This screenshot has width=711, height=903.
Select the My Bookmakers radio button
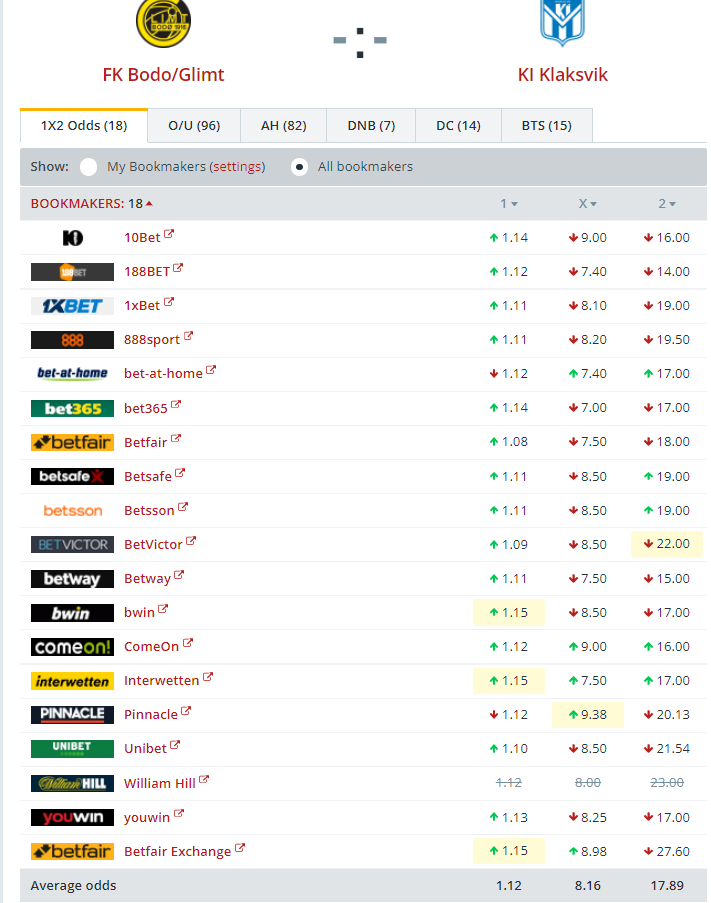pyautogui.click(x=89, y=167)
